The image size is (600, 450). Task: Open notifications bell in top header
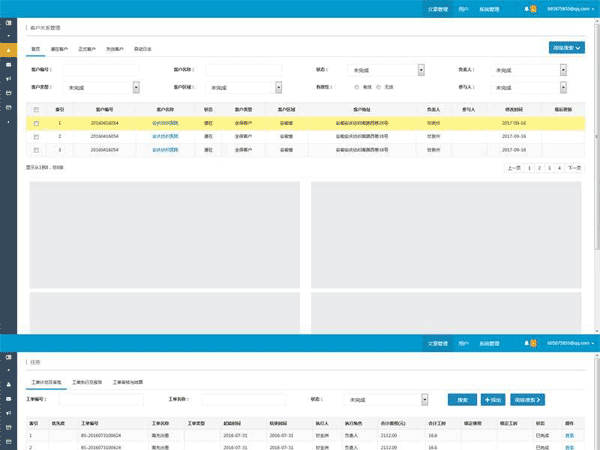point(526,9)
